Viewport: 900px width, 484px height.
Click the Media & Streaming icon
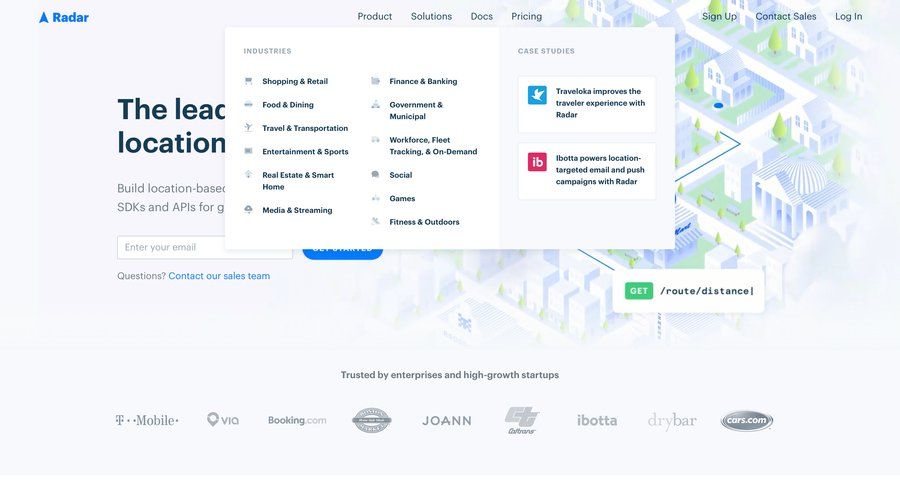[249, 210]
